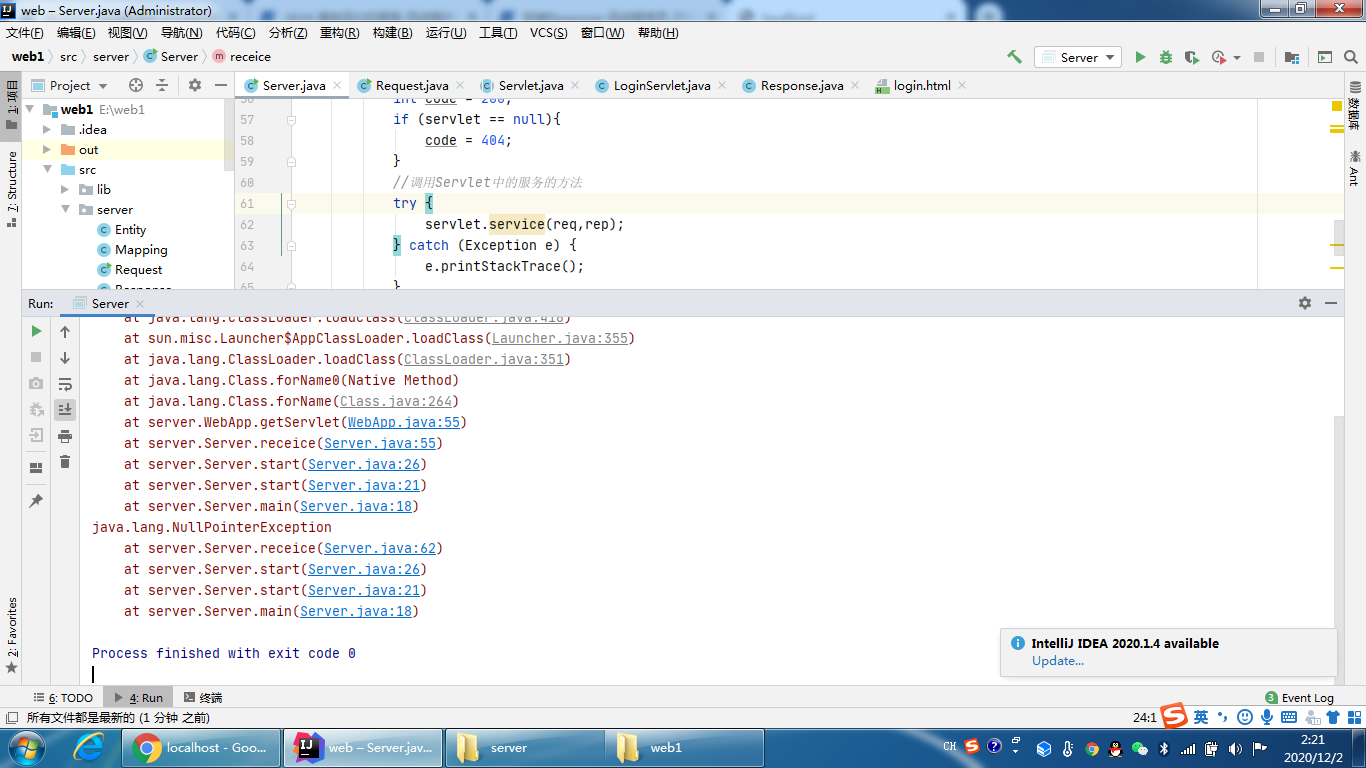Screen dimensions: 1366x768
Task: Open the Server run configuration dropdown
Action: coord(1078,57)
